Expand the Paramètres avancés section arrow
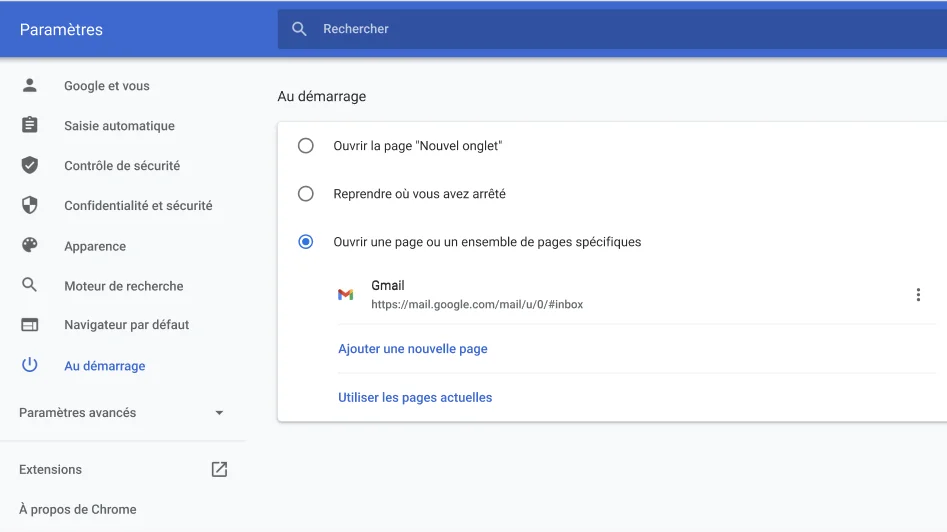This screenshot has width=947, height=532. [219, 413]
